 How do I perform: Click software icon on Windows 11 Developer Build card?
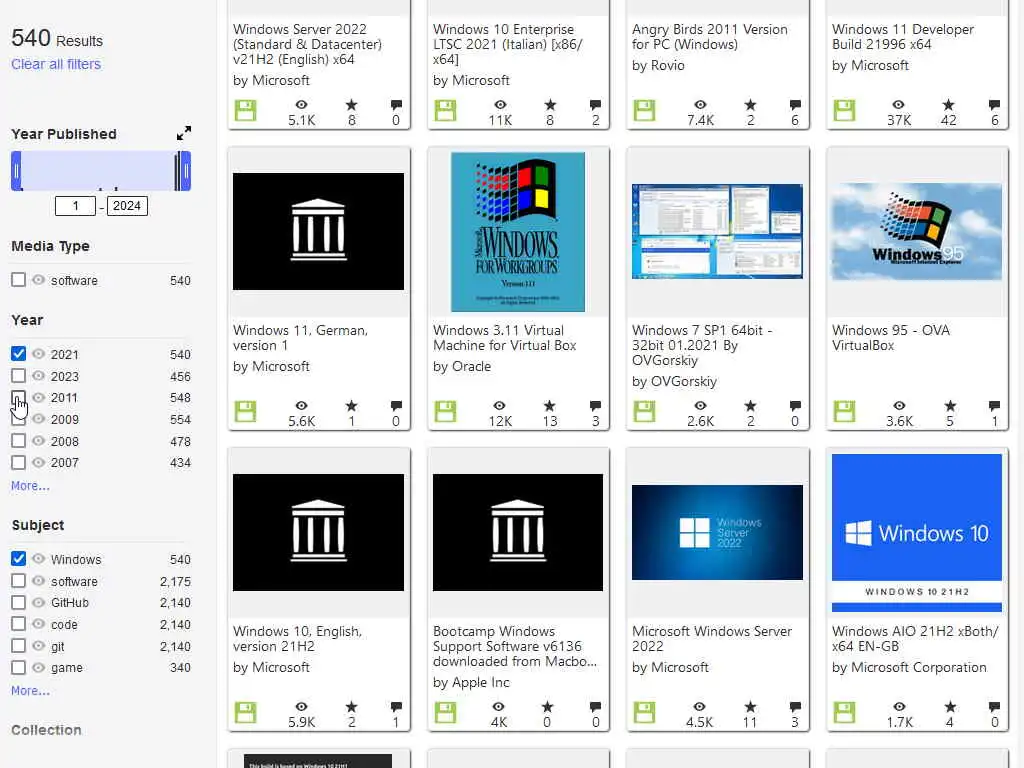click(x=844, y=111)
